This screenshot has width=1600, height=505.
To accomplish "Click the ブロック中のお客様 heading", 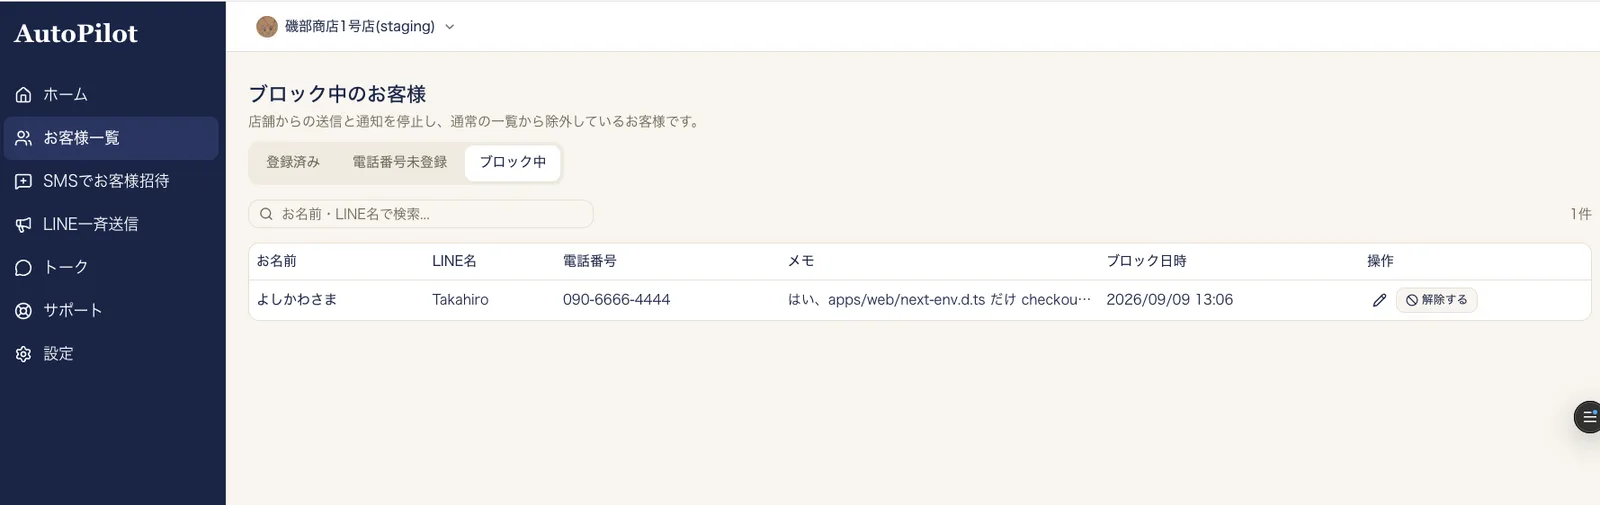I will click(x=337, y=94).
